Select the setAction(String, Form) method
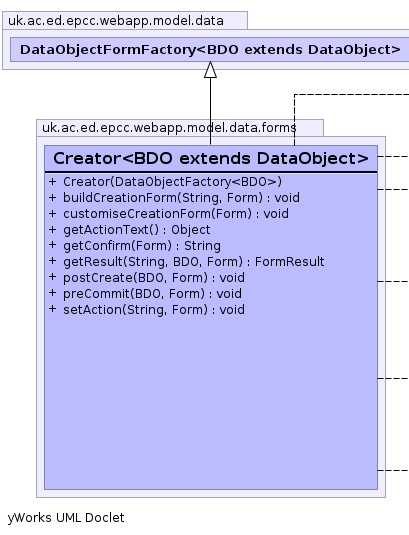The image size is (409, 535). (154, 310)
